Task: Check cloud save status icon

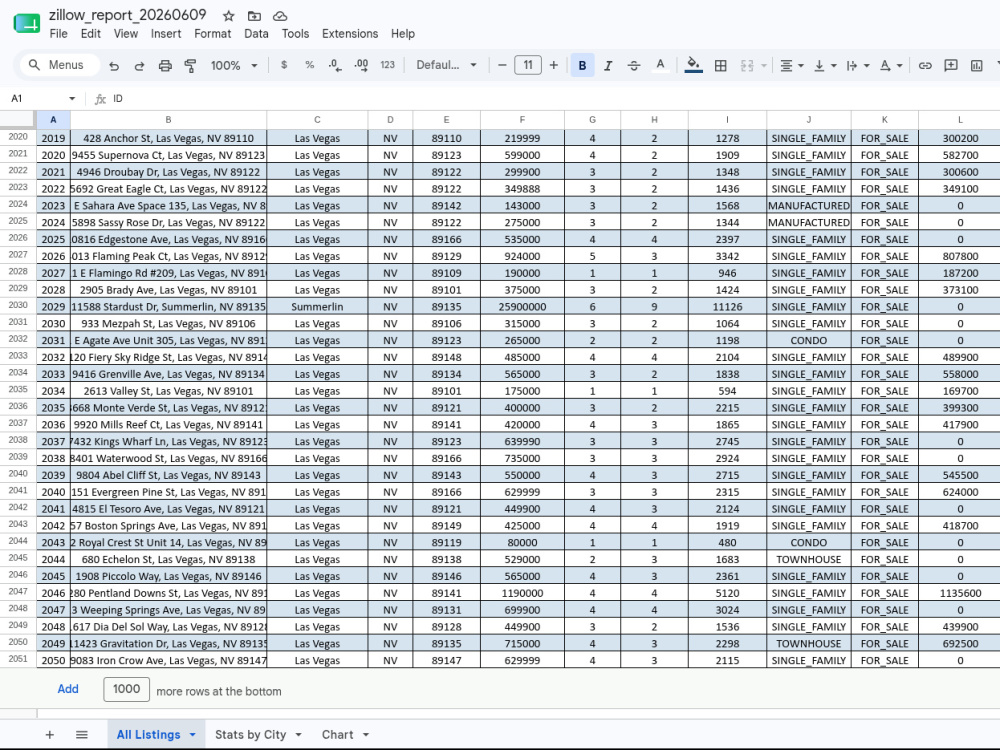Action: tap(279, 16)
